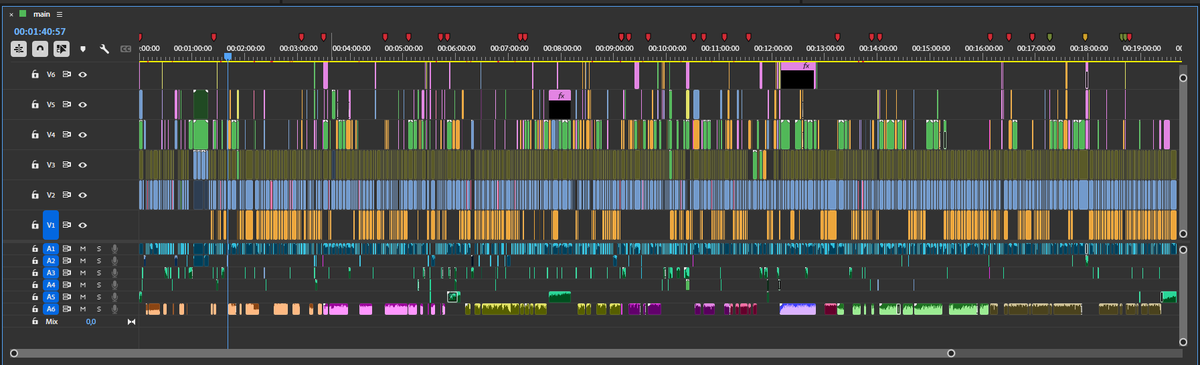Toggle A6 track targeting button

(x=51, y=309)
